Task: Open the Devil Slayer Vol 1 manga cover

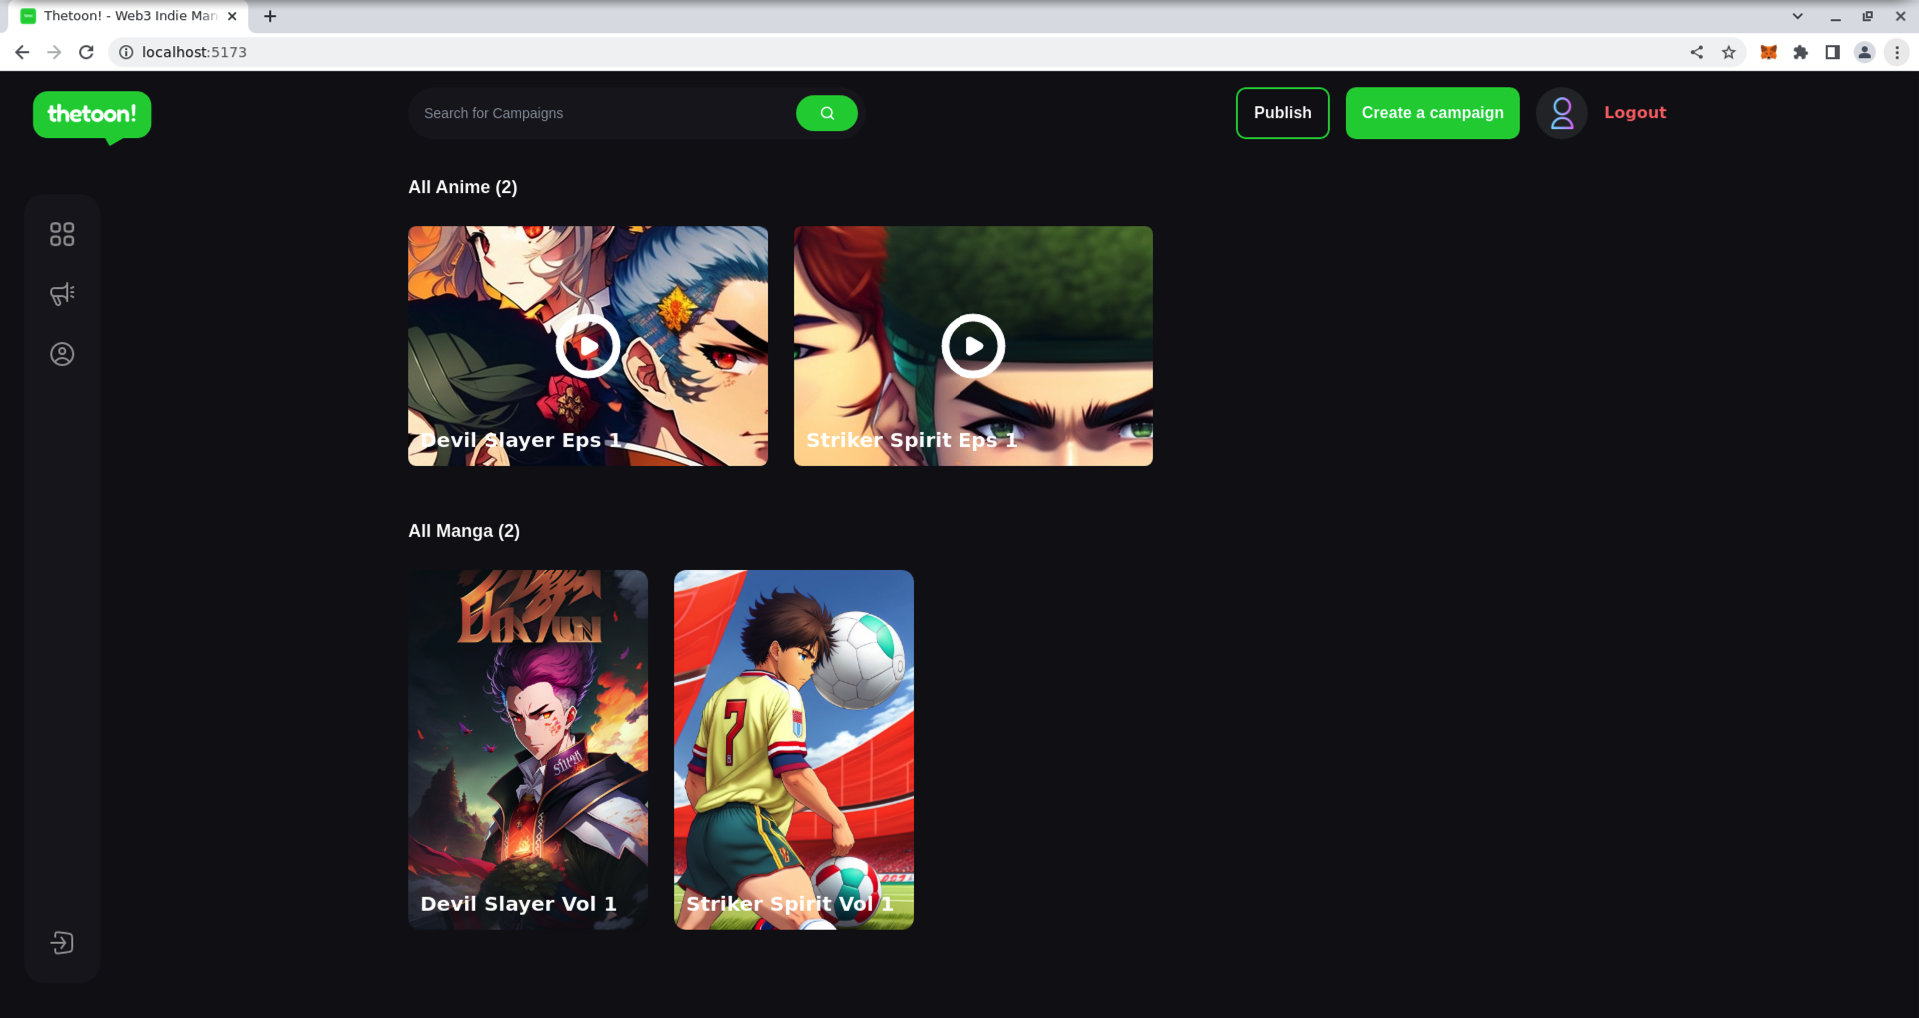Action: 527,748
